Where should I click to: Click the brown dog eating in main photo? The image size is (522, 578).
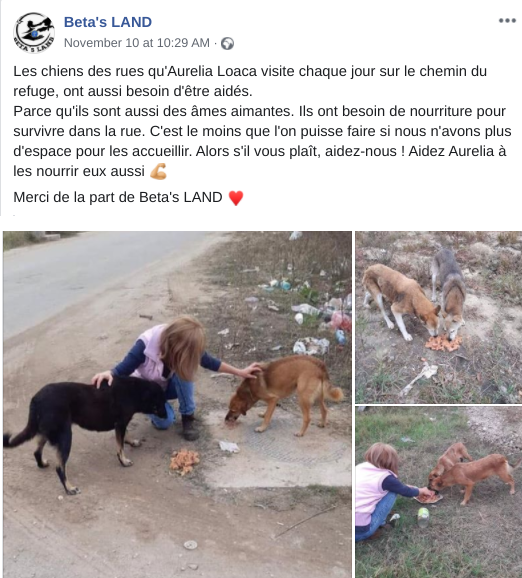pos(284,394)
